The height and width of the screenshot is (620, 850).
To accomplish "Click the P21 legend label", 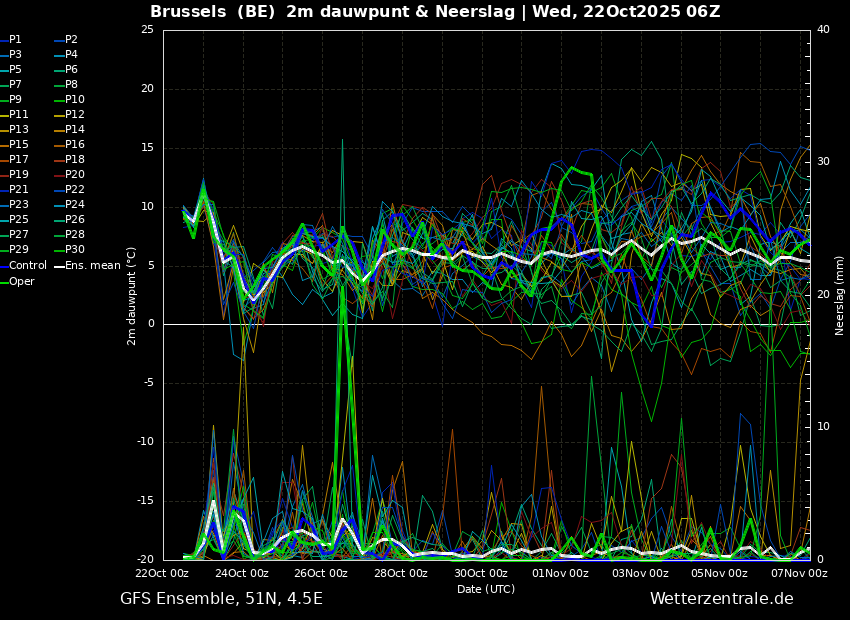I will tap(19, 190).
